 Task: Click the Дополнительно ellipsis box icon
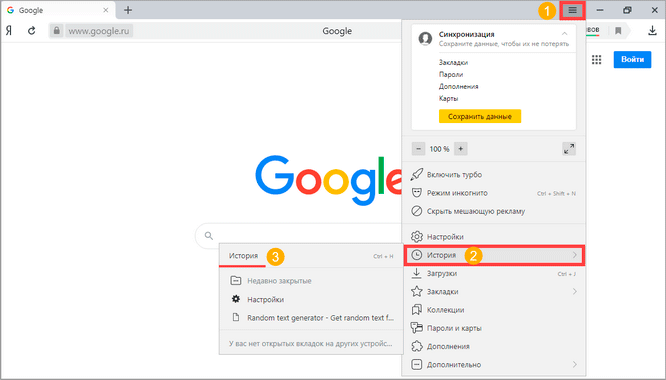click(417, 364)
